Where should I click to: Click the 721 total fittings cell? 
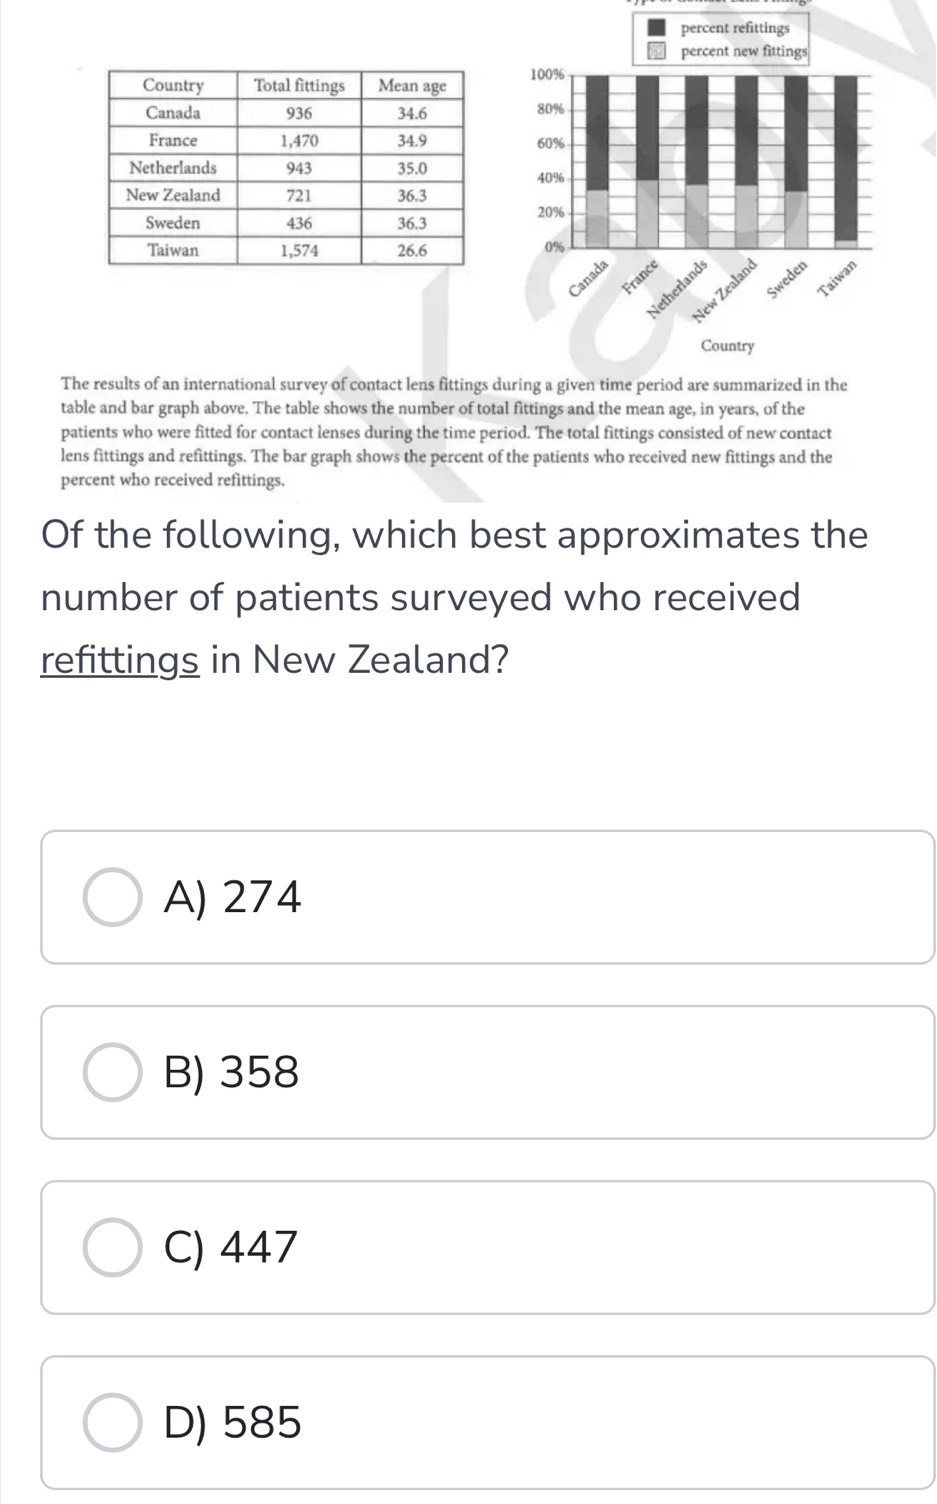click(x=299, y=195)
